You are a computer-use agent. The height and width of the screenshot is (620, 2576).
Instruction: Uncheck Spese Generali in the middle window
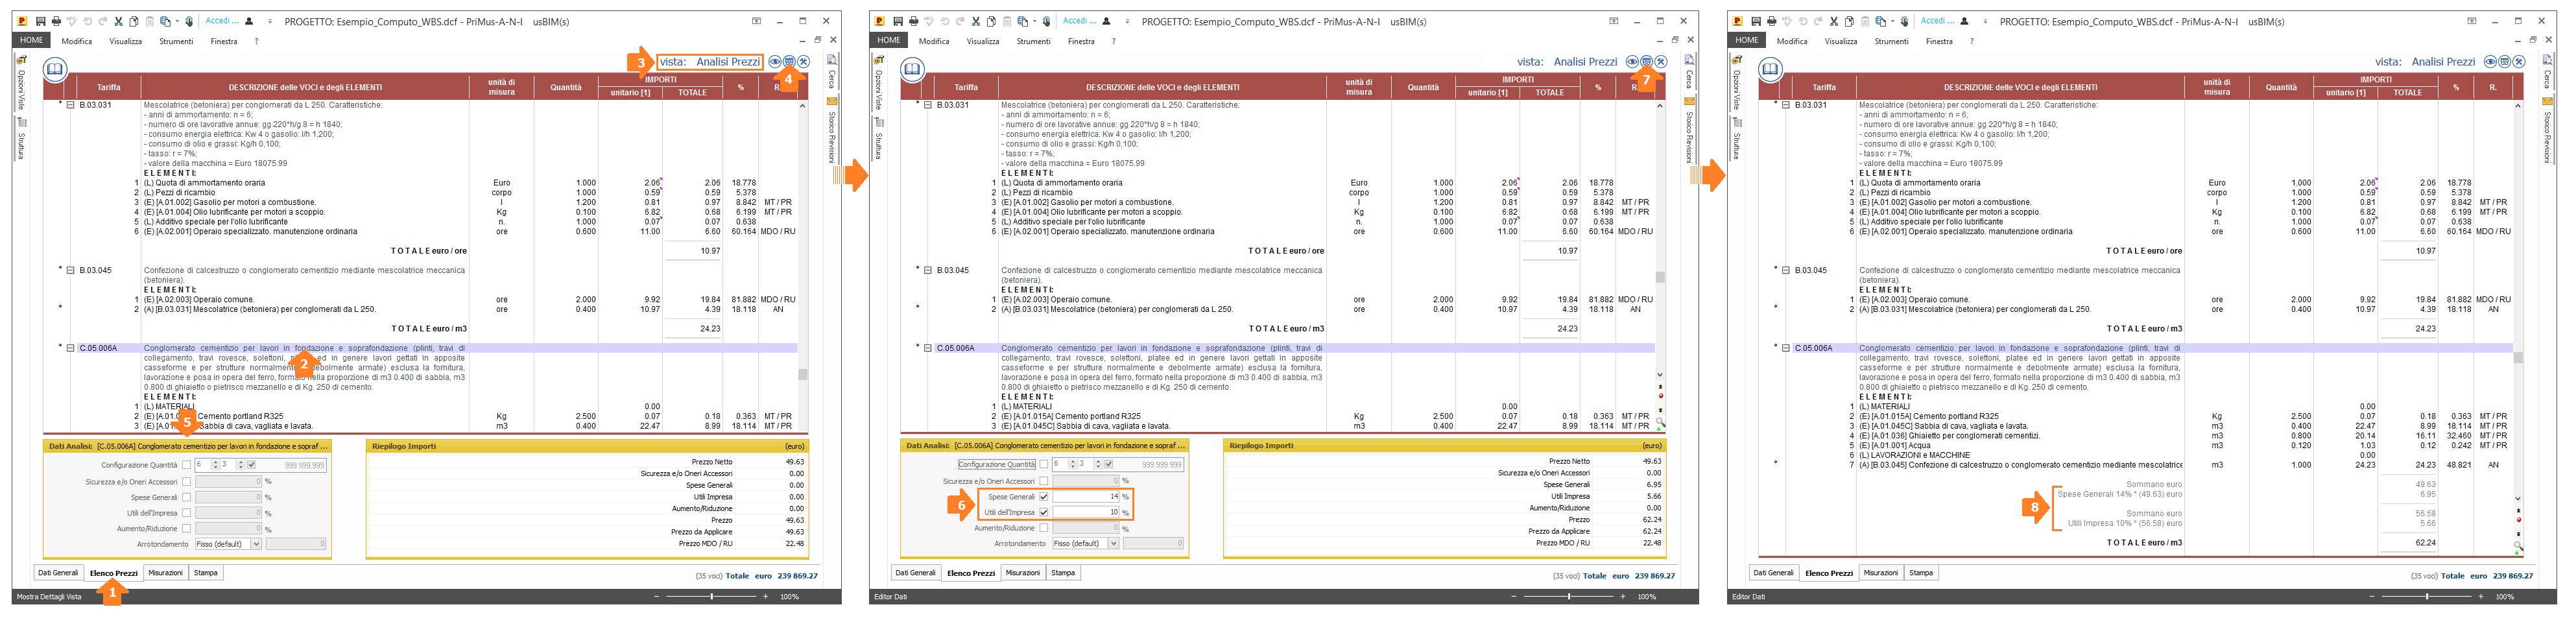pos(1044,497)
